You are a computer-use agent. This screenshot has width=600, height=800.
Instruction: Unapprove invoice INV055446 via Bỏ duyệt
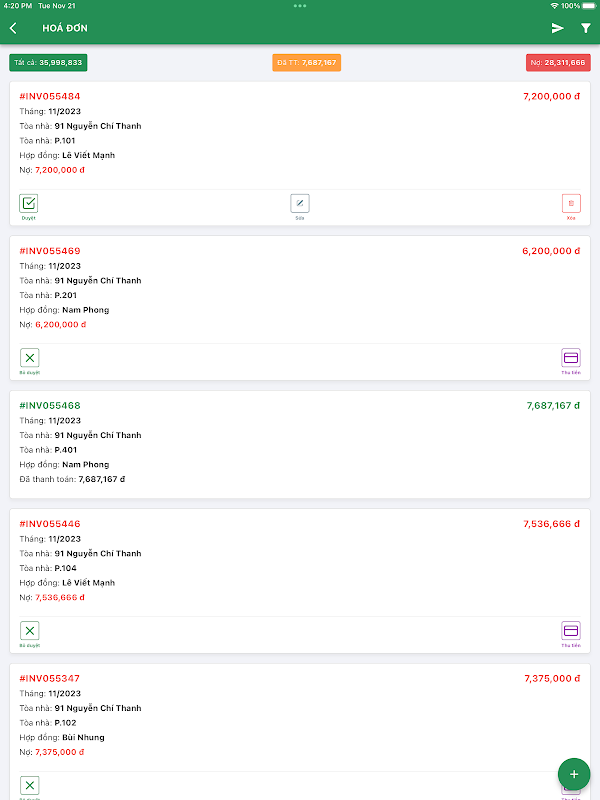(x=29, y=630)
